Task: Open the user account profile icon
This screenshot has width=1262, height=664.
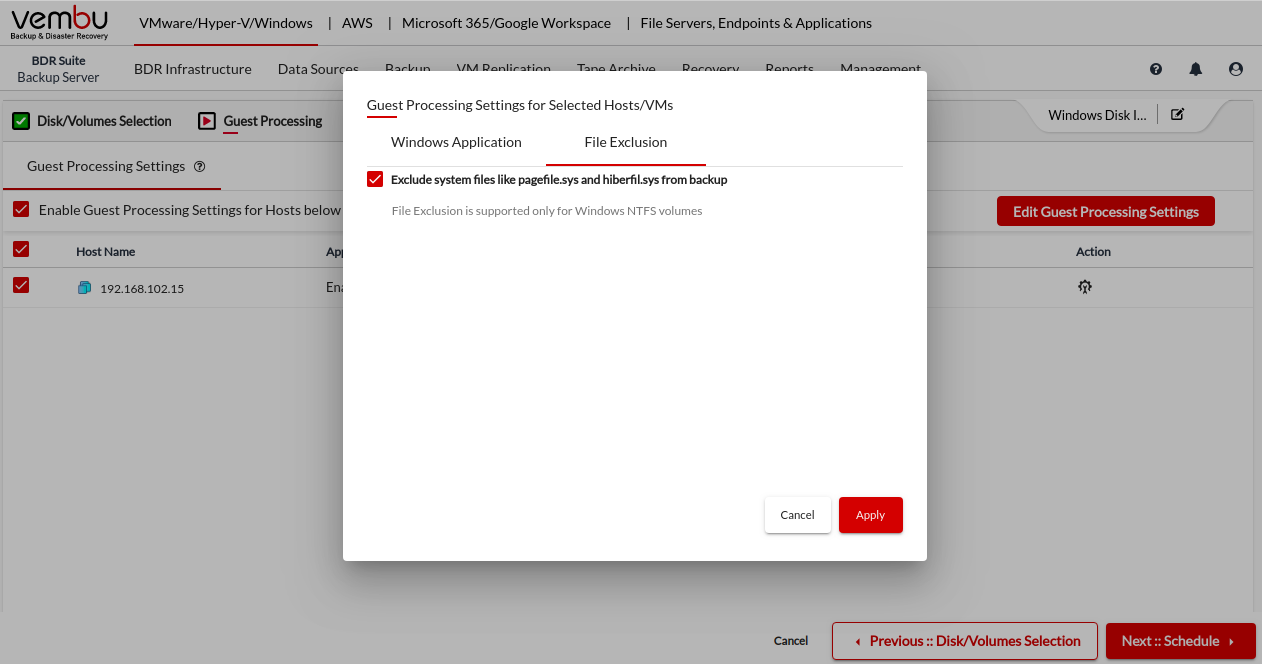Action: pos(1236,69)
